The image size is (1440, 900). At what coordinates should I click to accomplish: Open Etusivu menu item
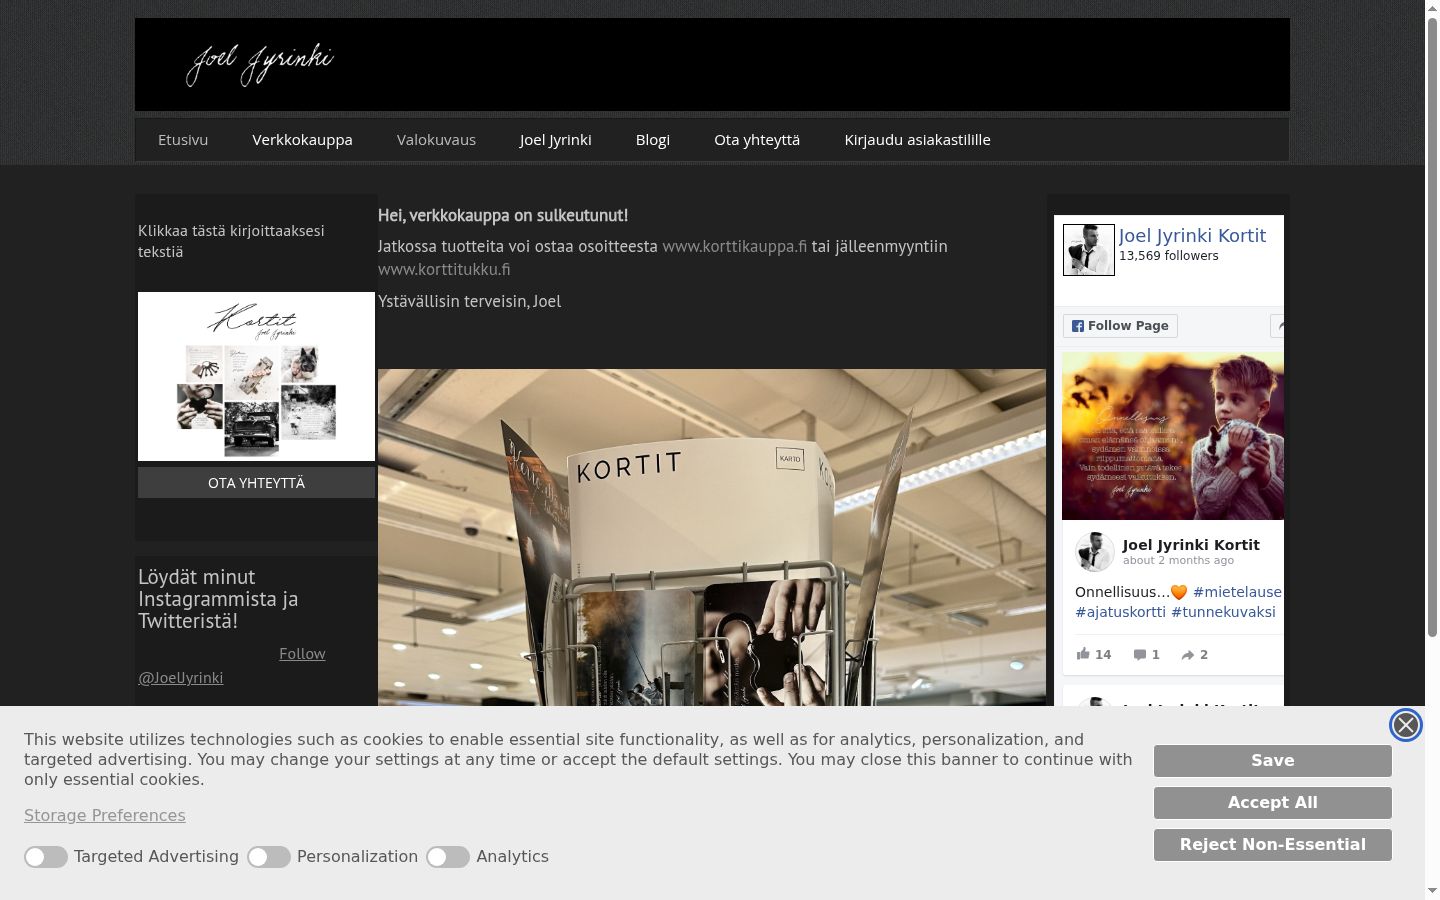(x=183, y=140)
